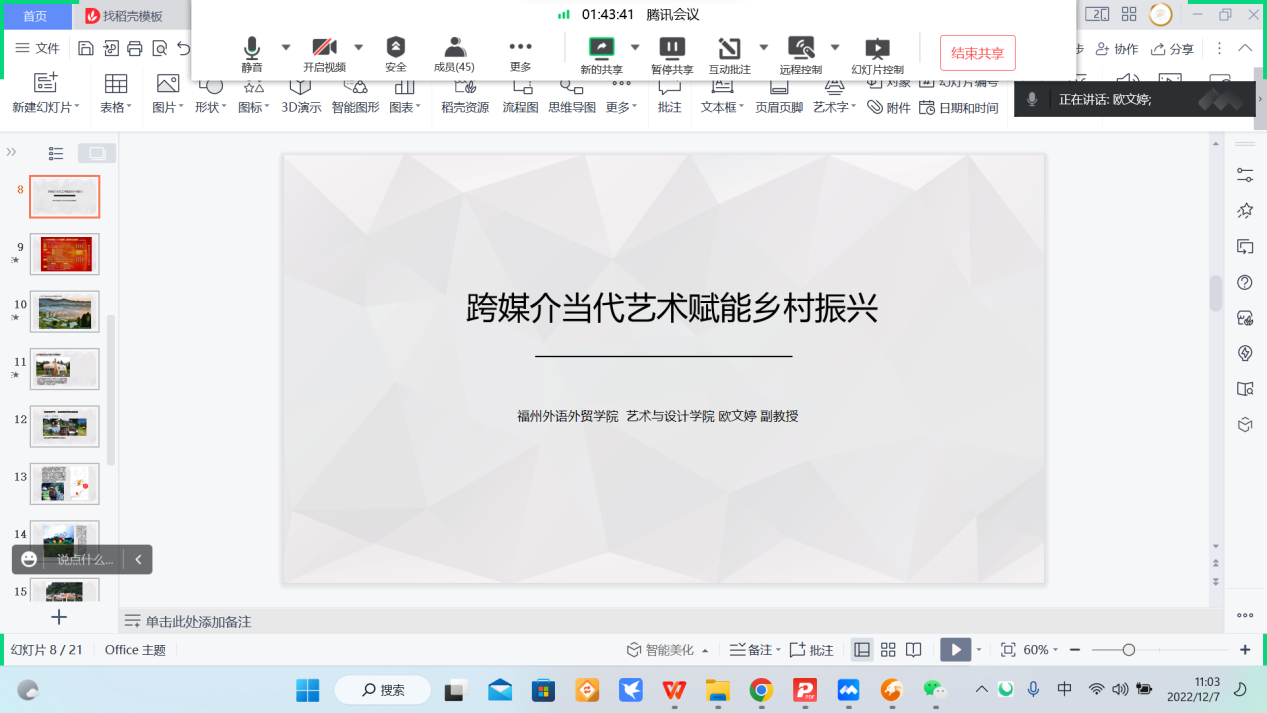The image size is (1267, 713).
Task: Toggle 备注 notes pane in status bar
Action: pyautogui.click(x=752, y=650)
